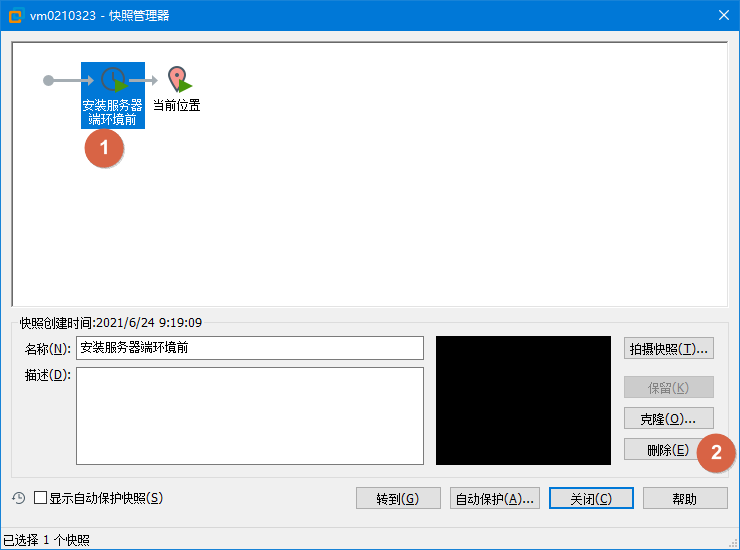
Task: Click the VMware icon in the title bar
Action: point(15,16)
